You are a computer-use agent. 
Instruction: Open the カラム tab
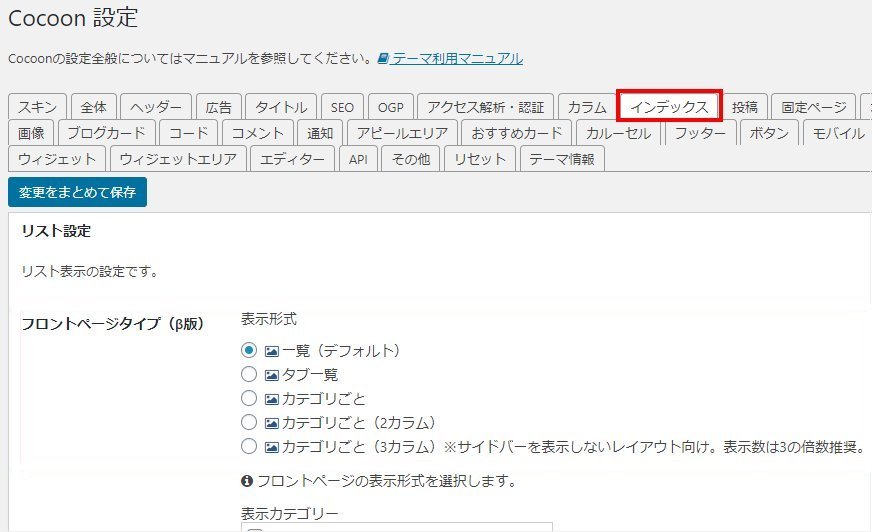(x=587, y=107)
